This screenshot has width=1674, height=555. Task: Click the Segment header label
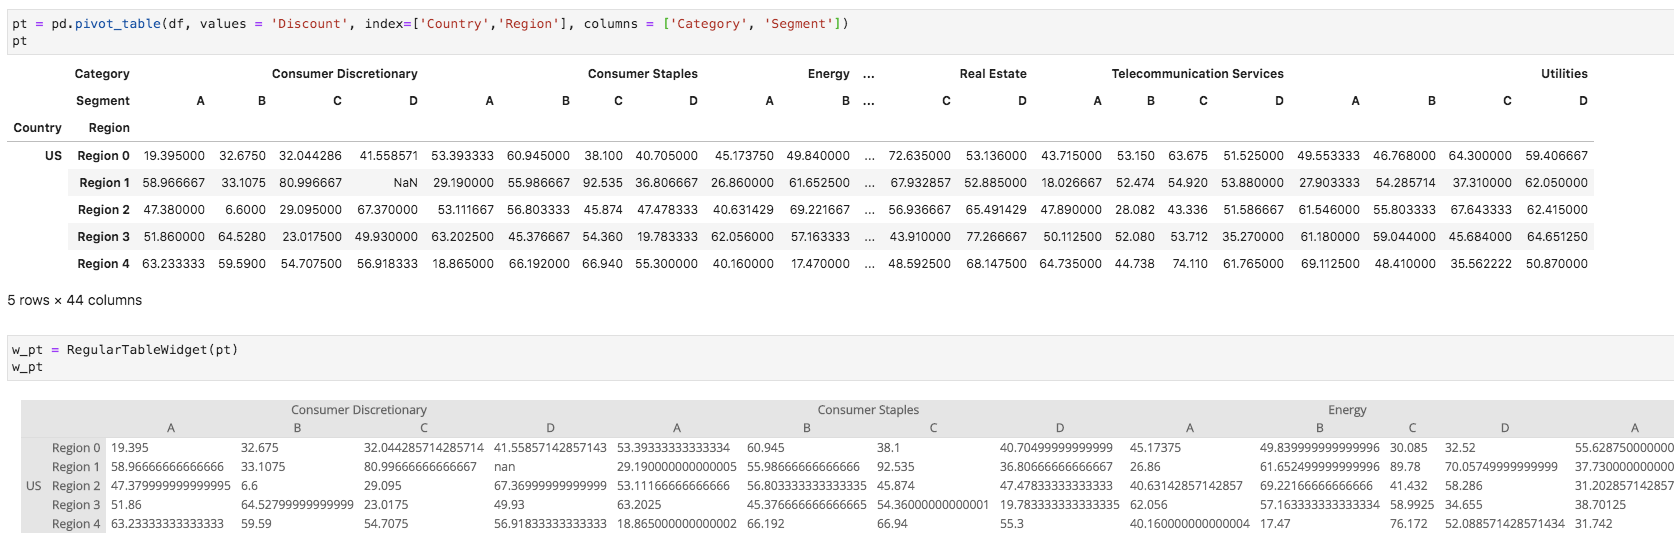[x=103, y=101]
